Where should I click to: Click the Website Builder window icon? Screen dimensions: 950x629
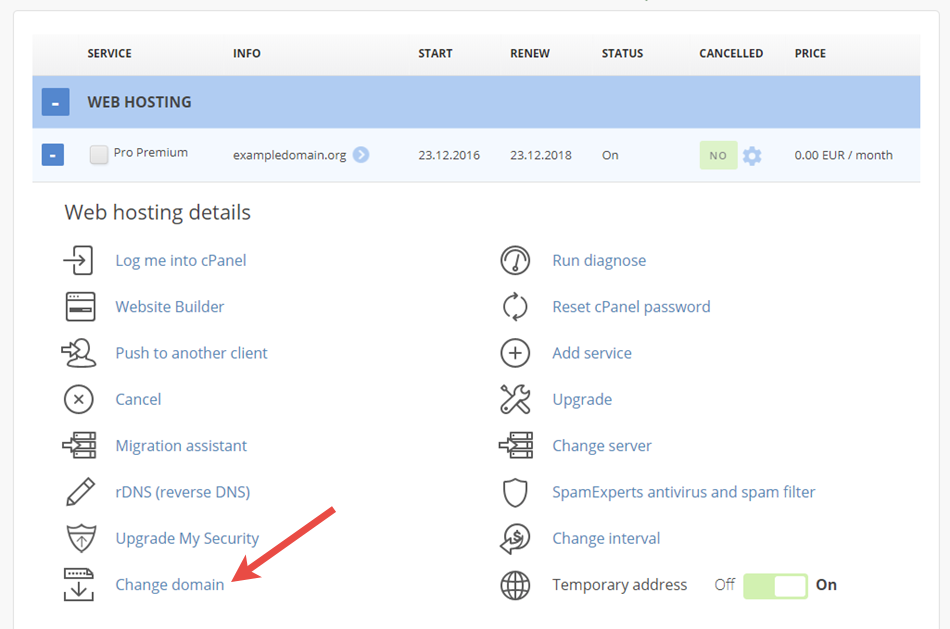[x=80, y=307]
